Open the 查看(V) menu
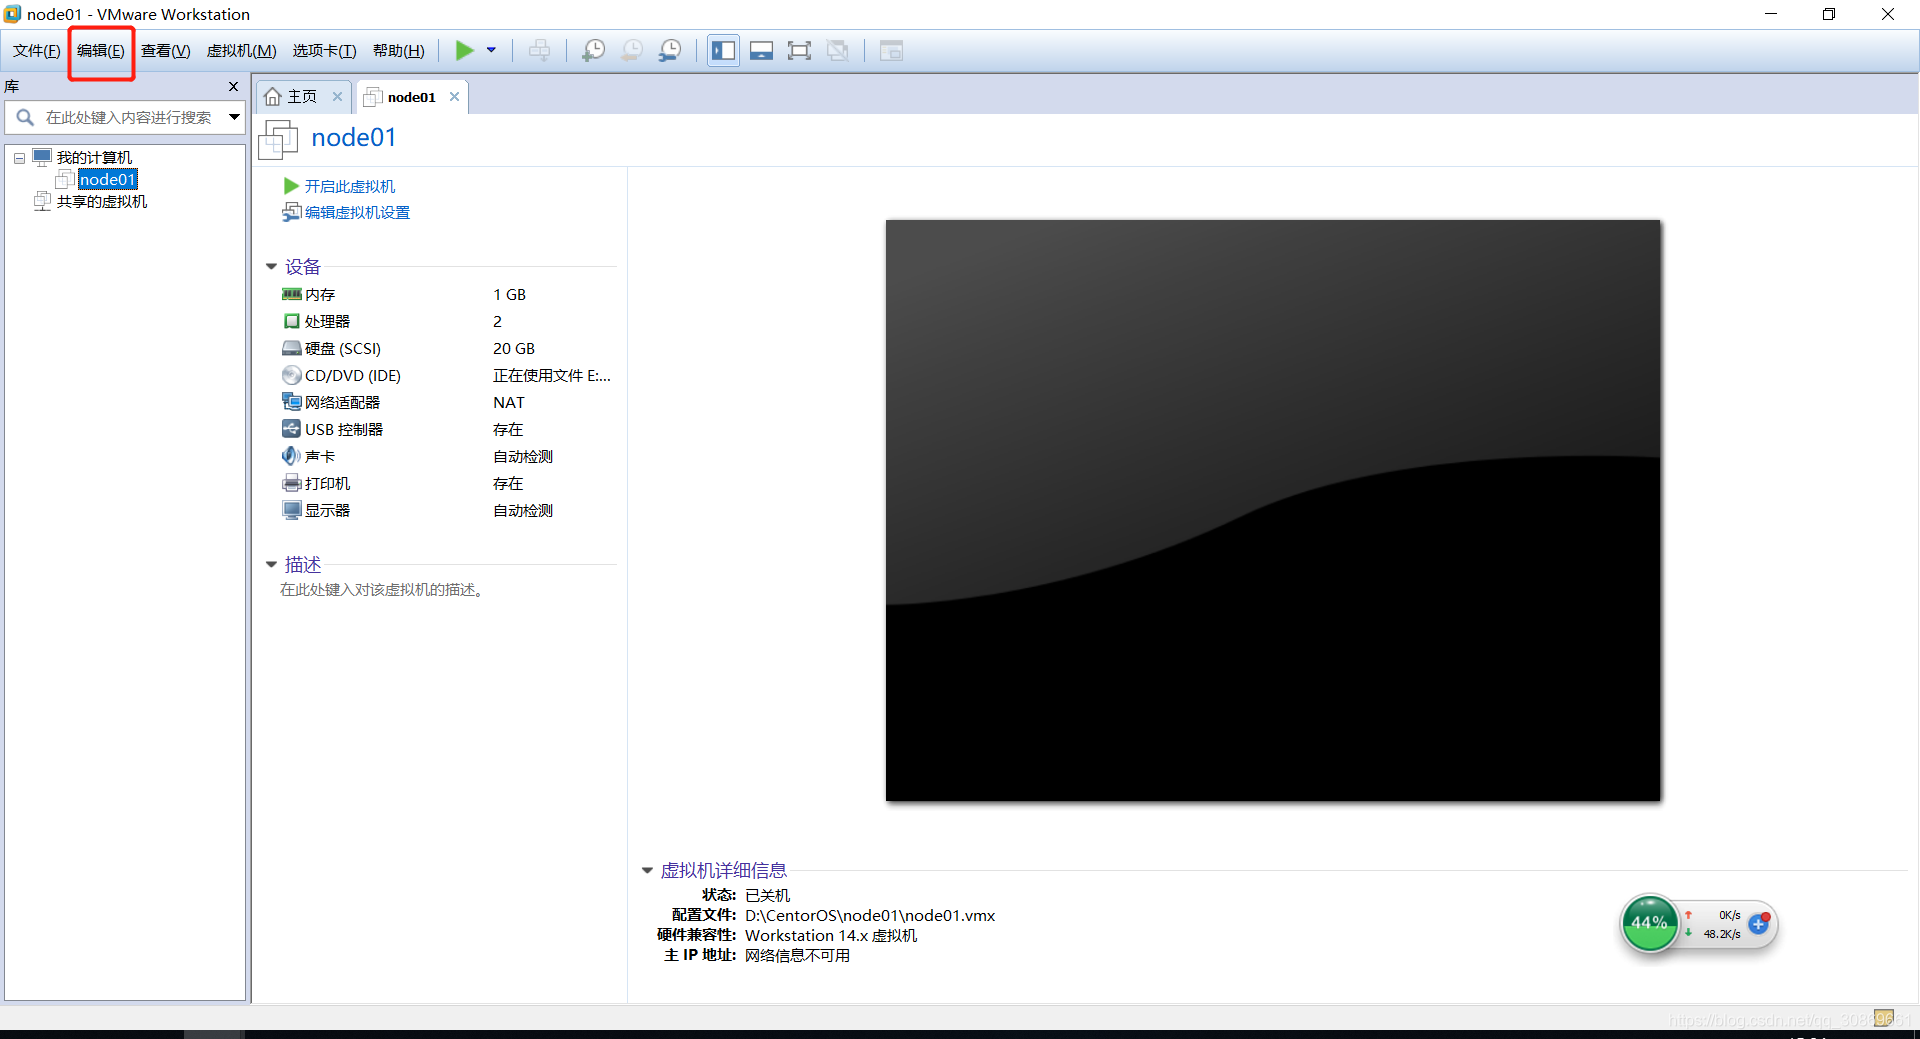 click(166, 51)
